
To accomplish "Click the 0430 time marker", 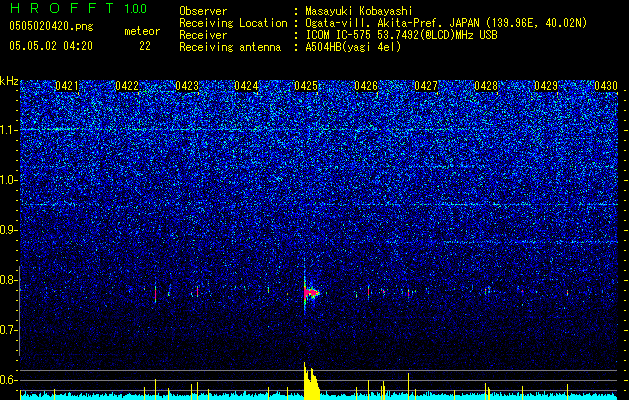I will 606,85.
